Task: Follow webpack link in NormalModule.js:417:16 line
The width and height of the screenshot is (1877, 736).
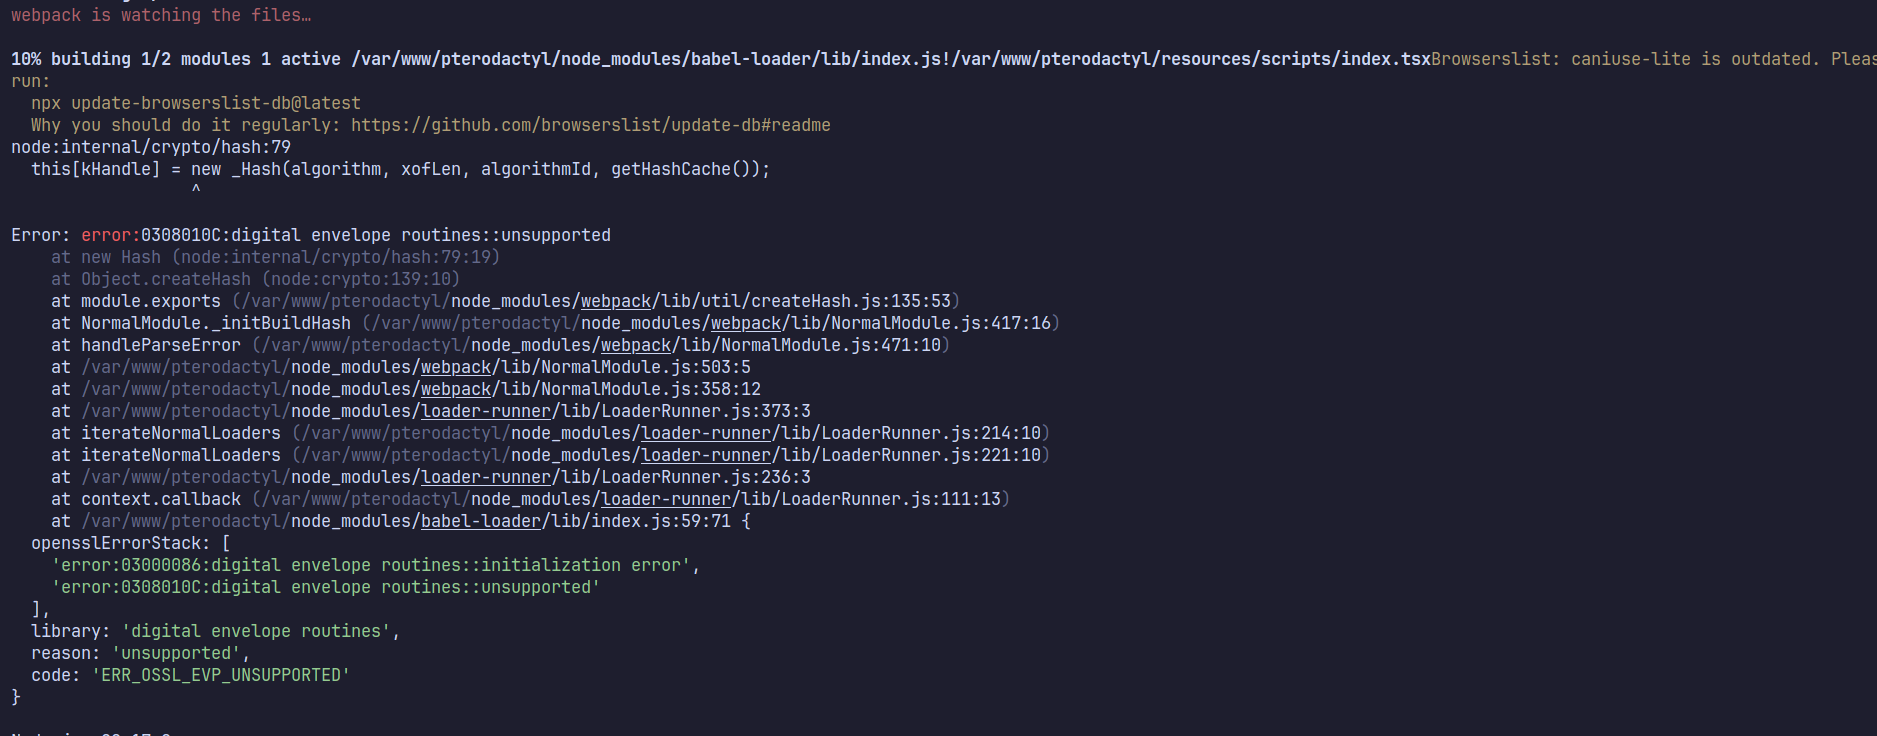Action: 746,323
